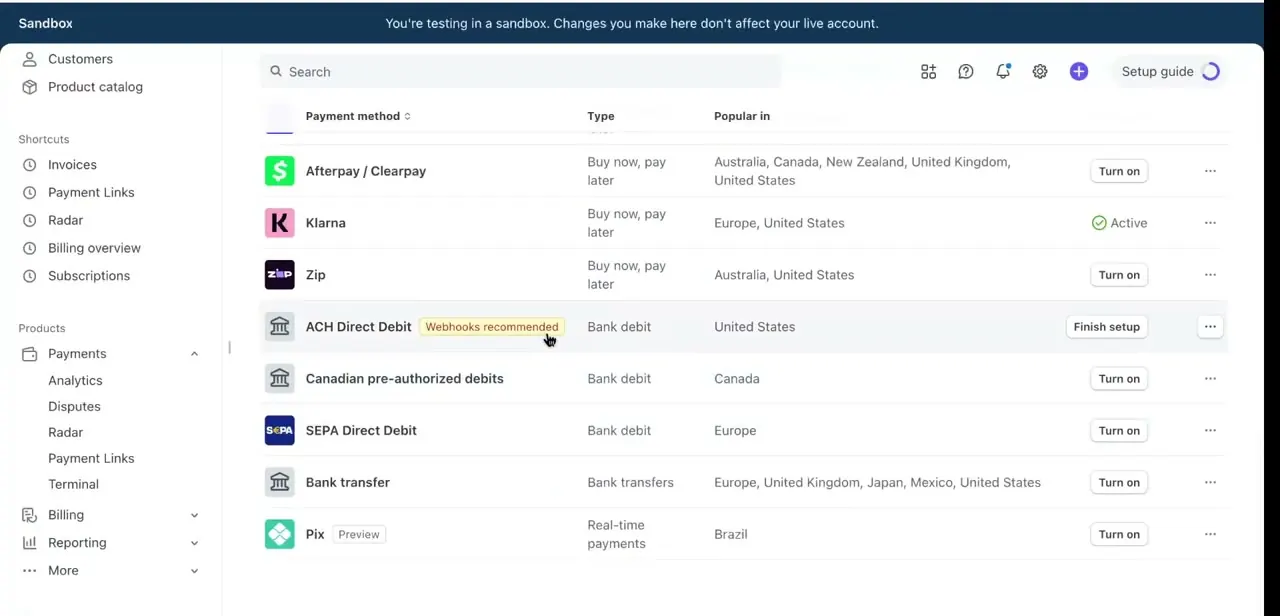Open Terminal under Payments
Viewport: 1280px width, 616px height.
point(73,485)
